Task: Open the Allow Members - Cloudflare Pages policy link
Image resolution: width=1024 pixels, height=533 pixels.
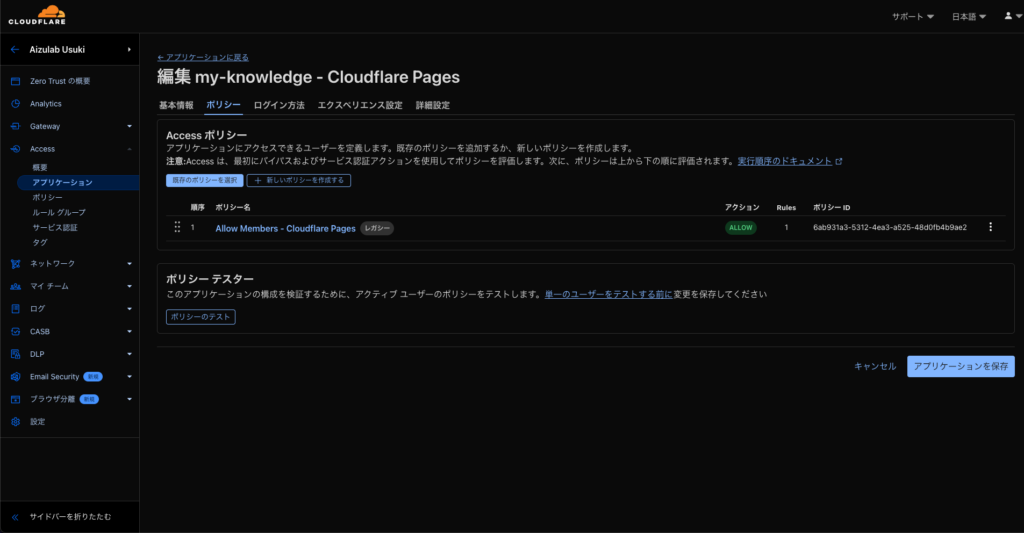Action: [285, 229]
